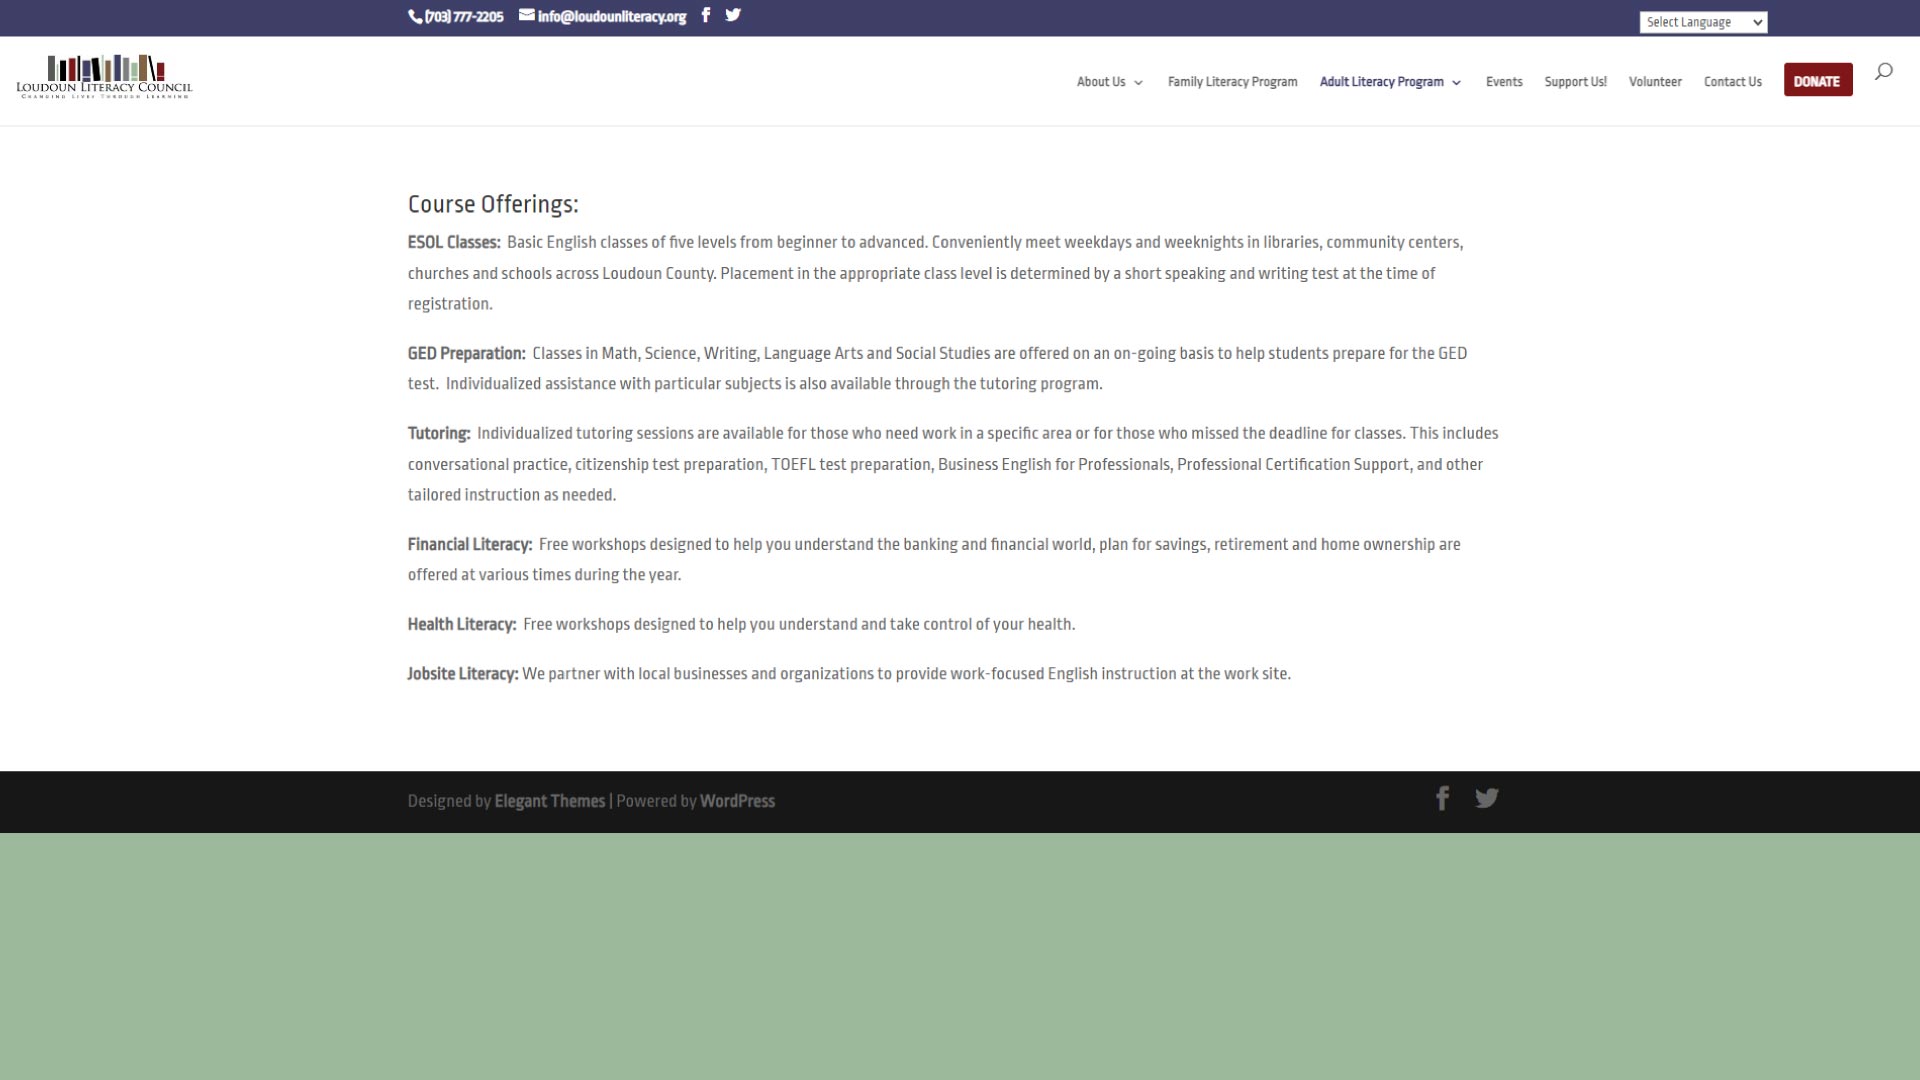Click the phone number (703) 777-2205

[x=463, y=17]
